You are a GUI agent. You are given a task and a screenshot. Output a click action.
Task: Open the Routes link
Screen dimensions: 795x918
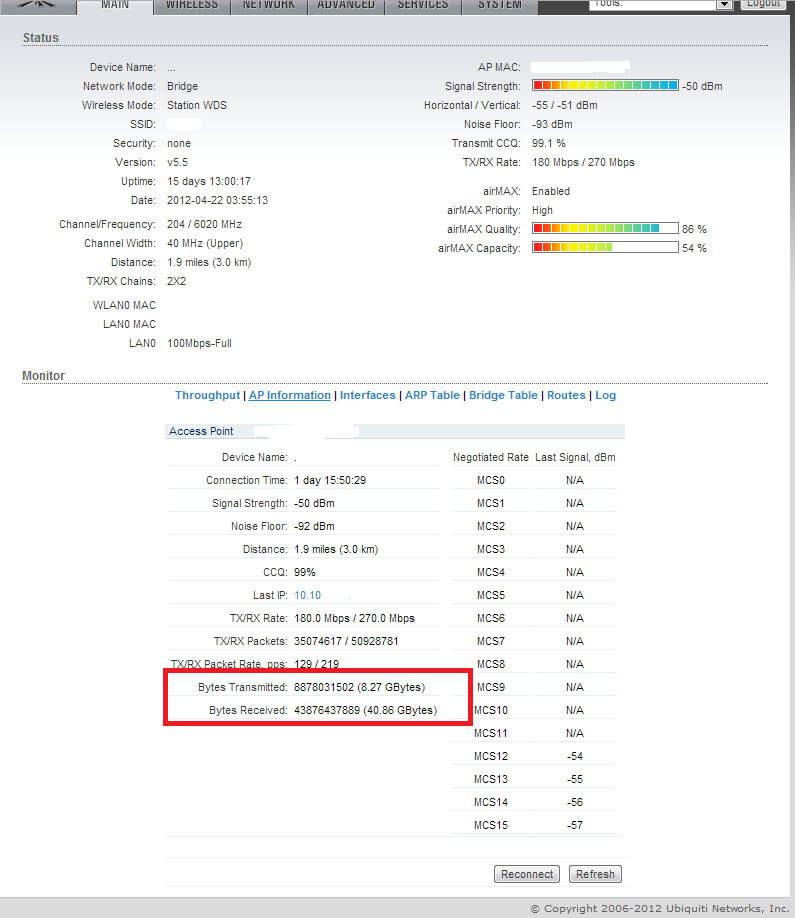click(x=566, y=395)
